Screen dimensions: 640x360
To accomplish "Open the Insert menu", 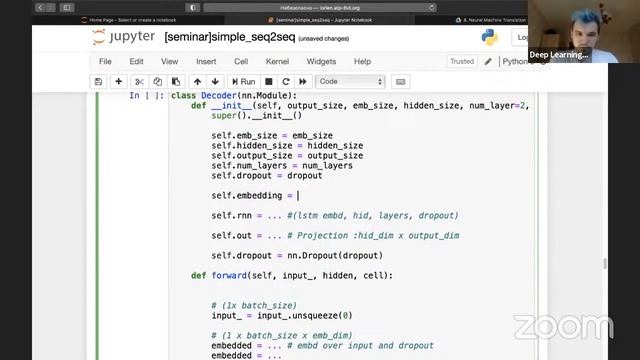I will [206, 62].
